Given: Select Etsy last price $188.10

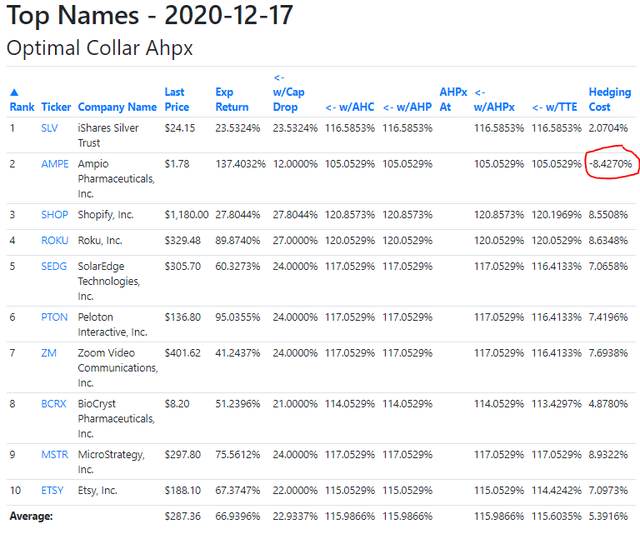Looking at the screenshot, I should click(x=182, y=490).
